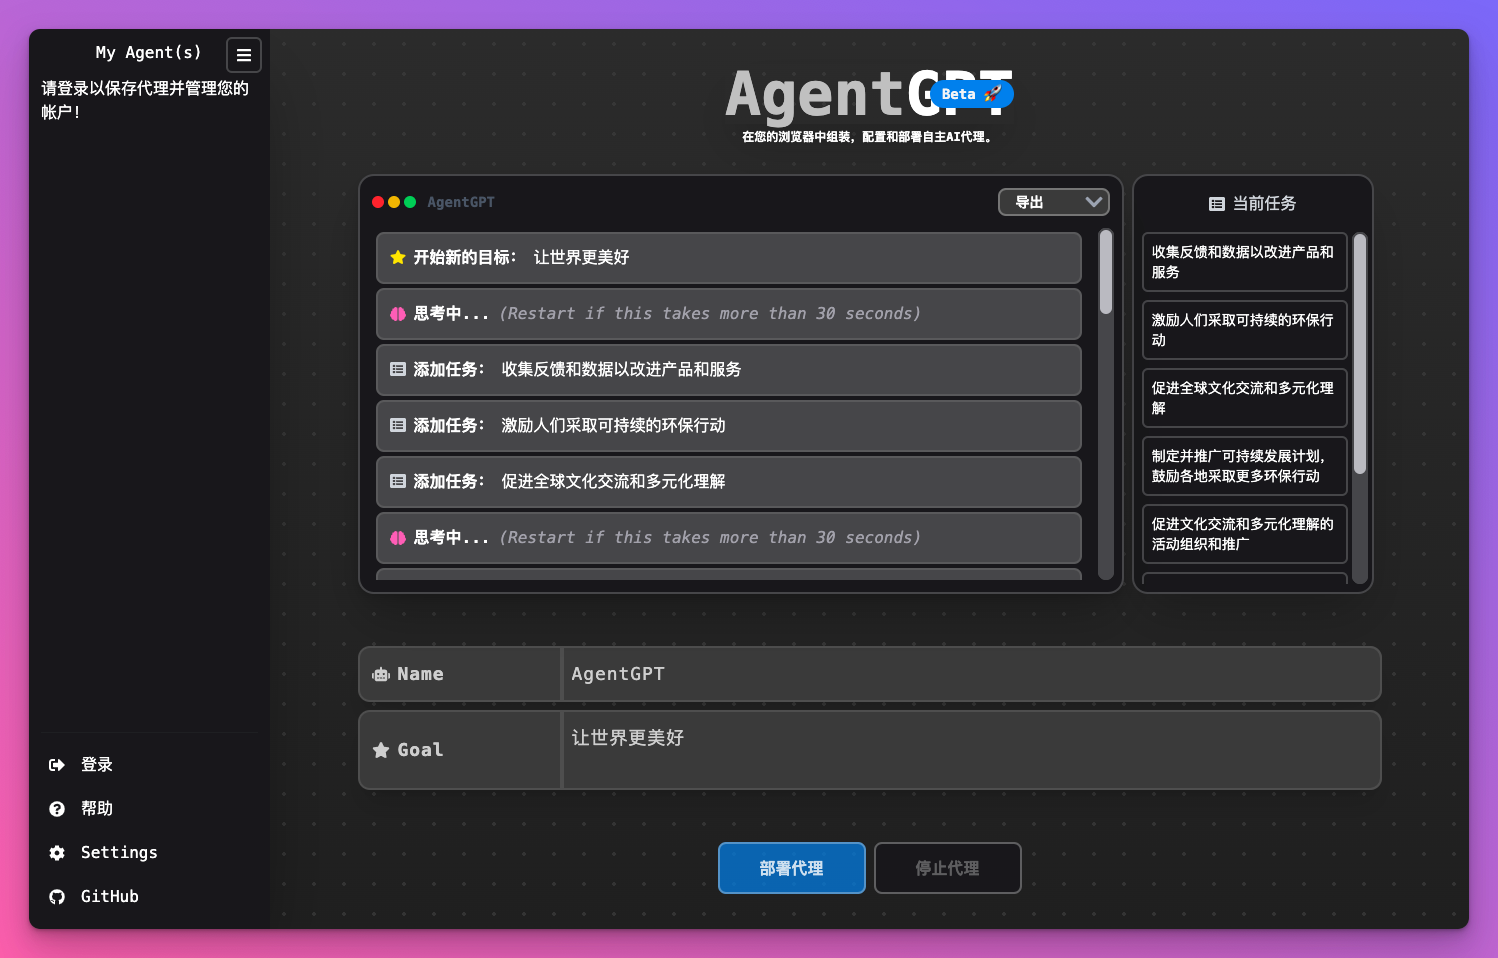Click the help question-mark icon
Image resolution: width=1498 pixels, height=958 pixels.
tap(57, 808)
